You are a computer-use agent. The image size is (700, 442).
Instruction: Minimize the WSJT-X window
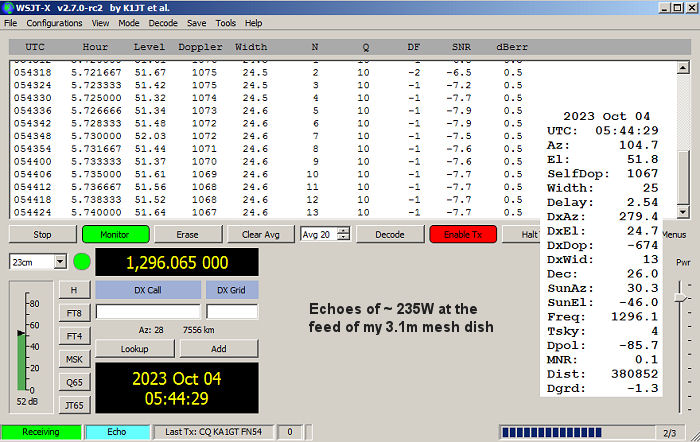click(665, 8)
